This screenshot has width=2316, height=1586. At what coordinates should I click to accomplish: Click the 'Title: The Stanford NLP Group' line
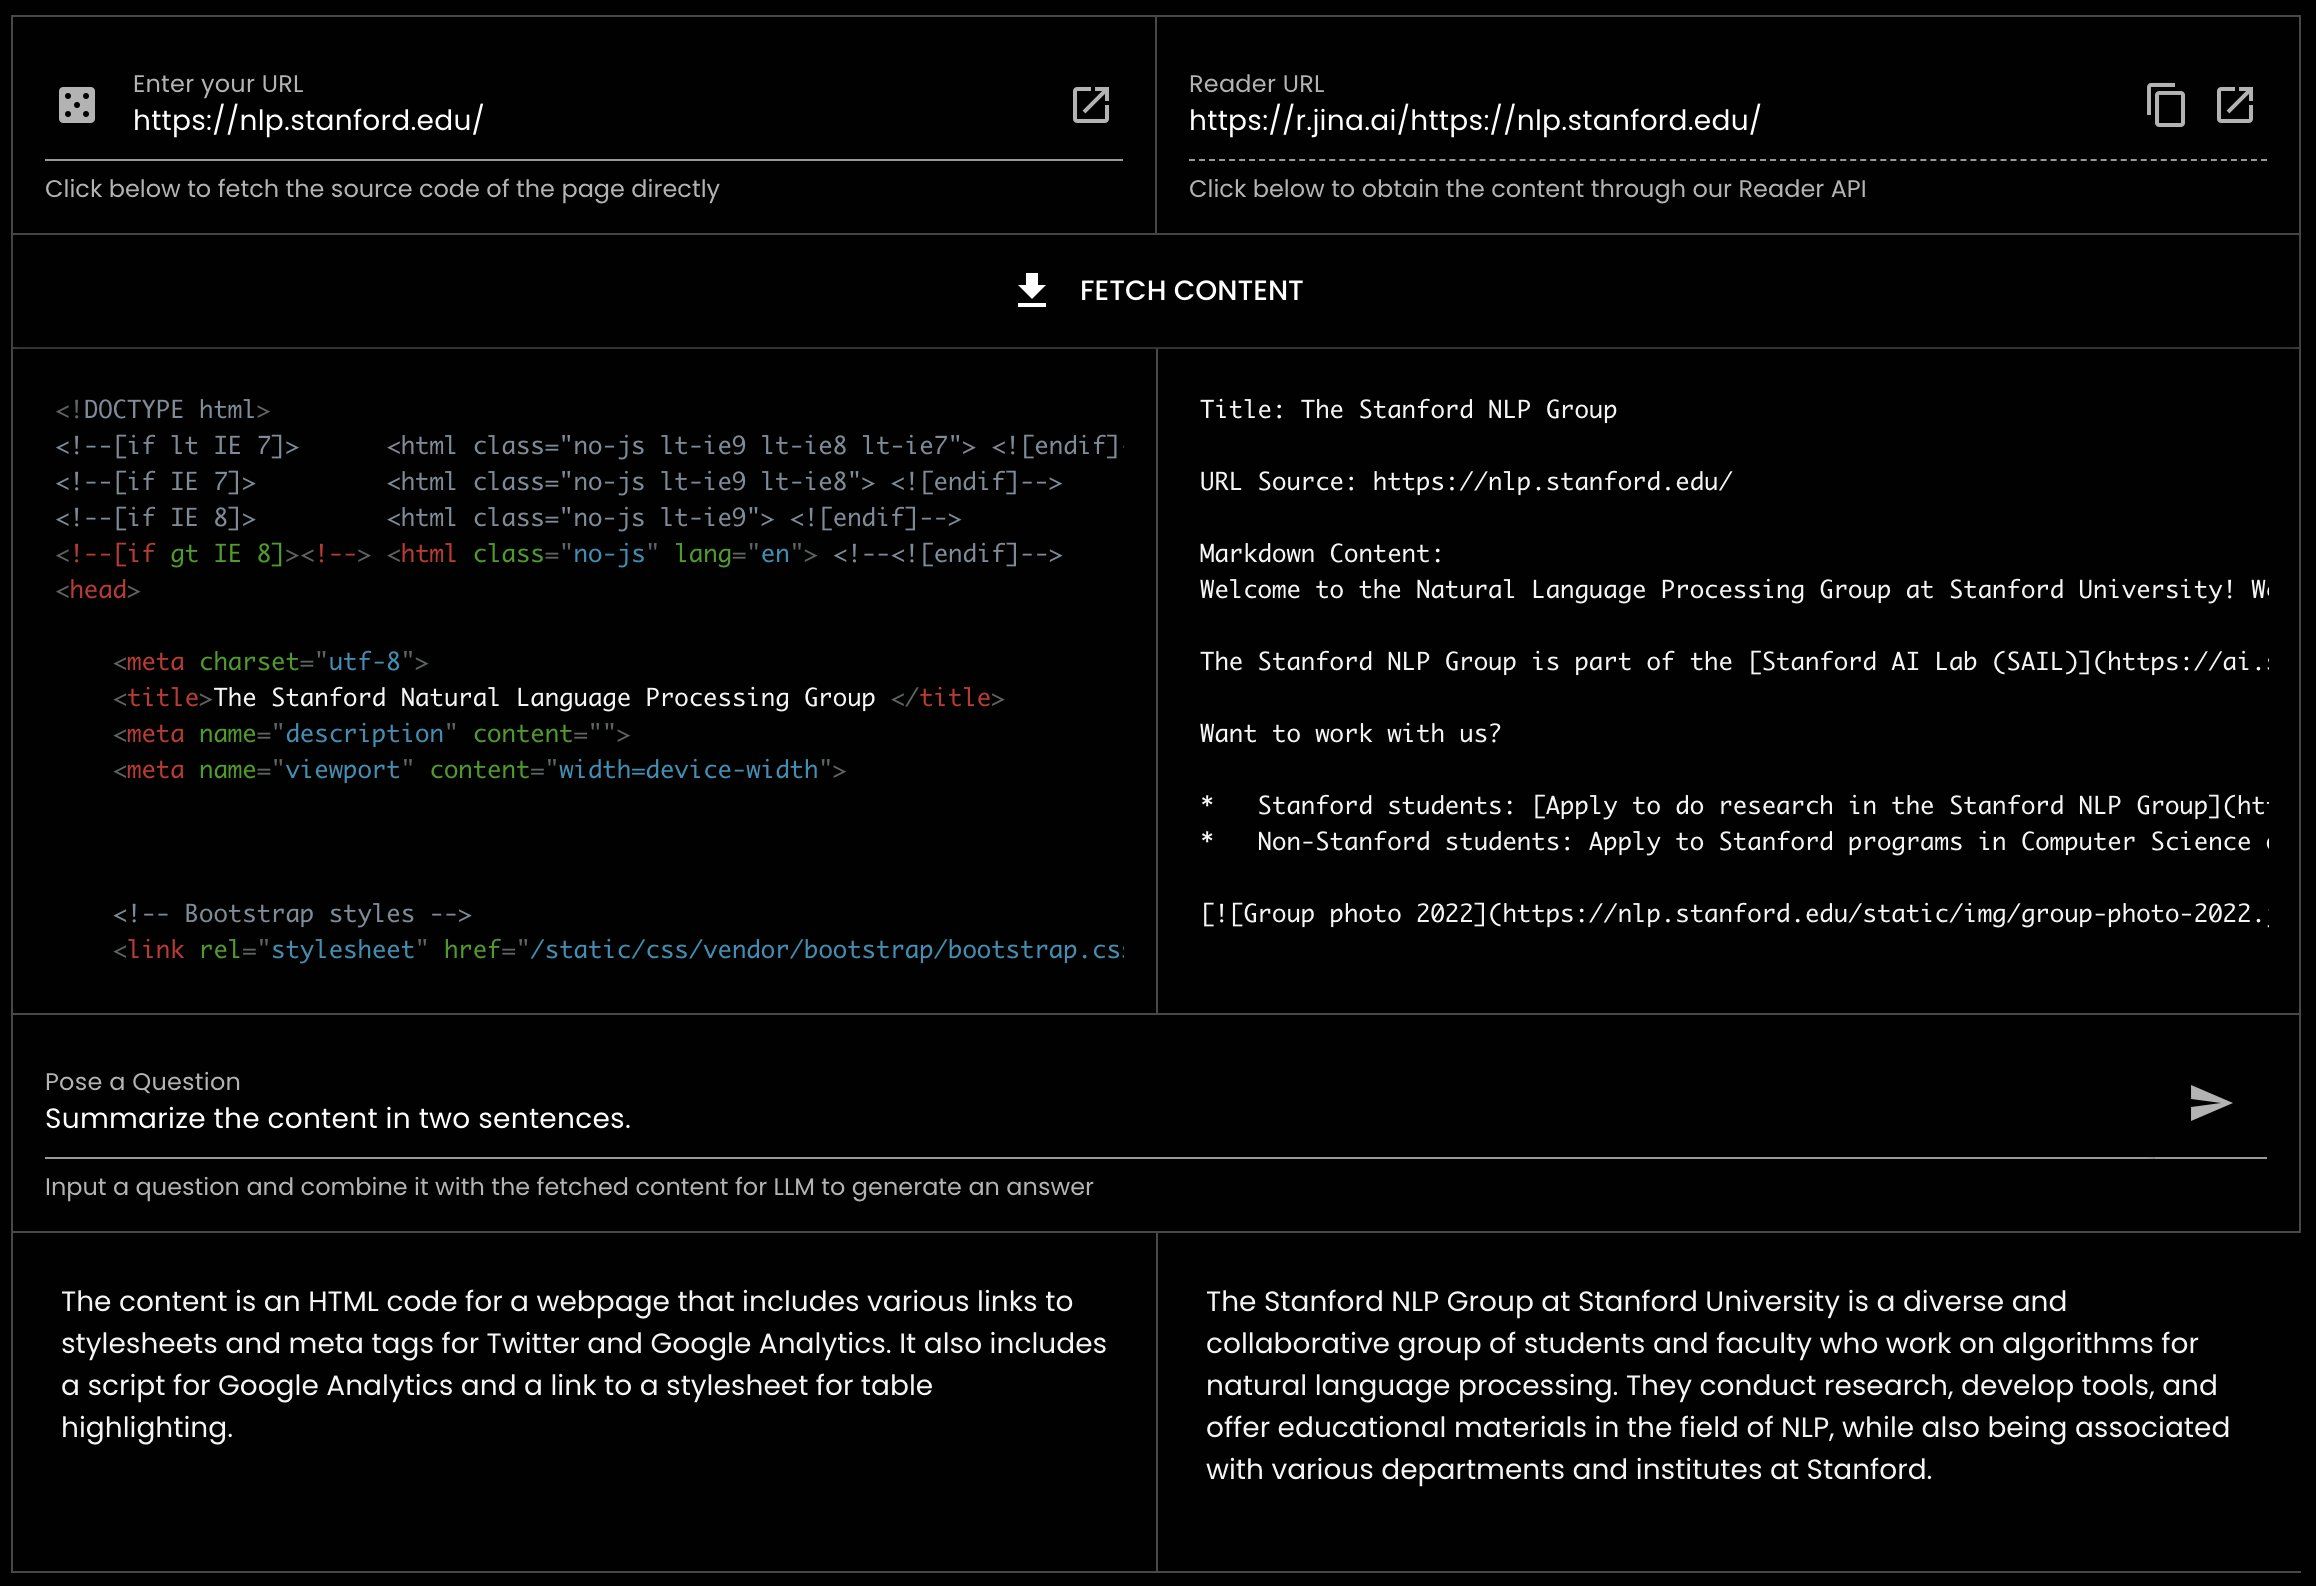[x=1408, y=409]
